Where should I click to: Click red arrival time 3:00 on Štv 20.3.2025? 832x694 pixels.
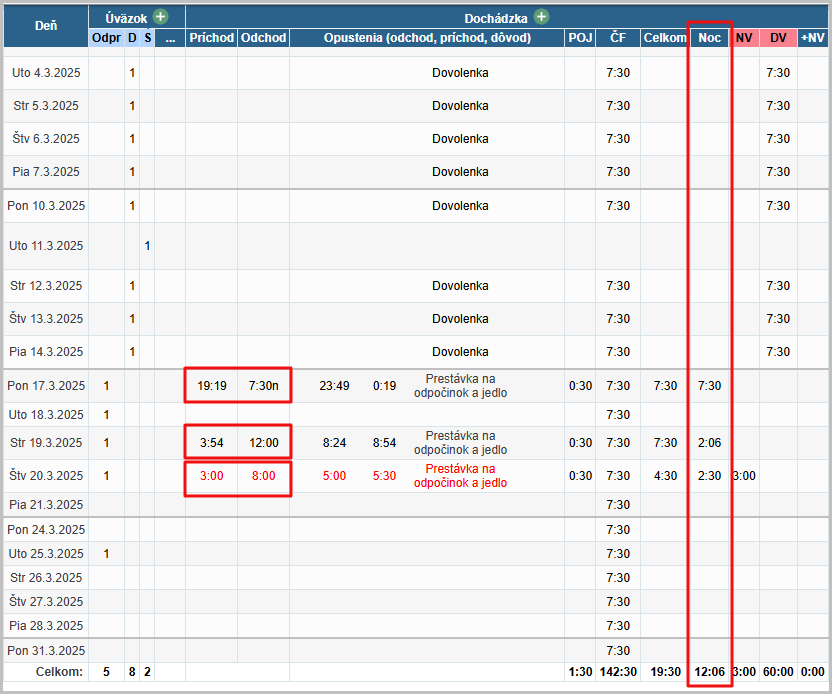pyautogui.click(x=212, y=476)
